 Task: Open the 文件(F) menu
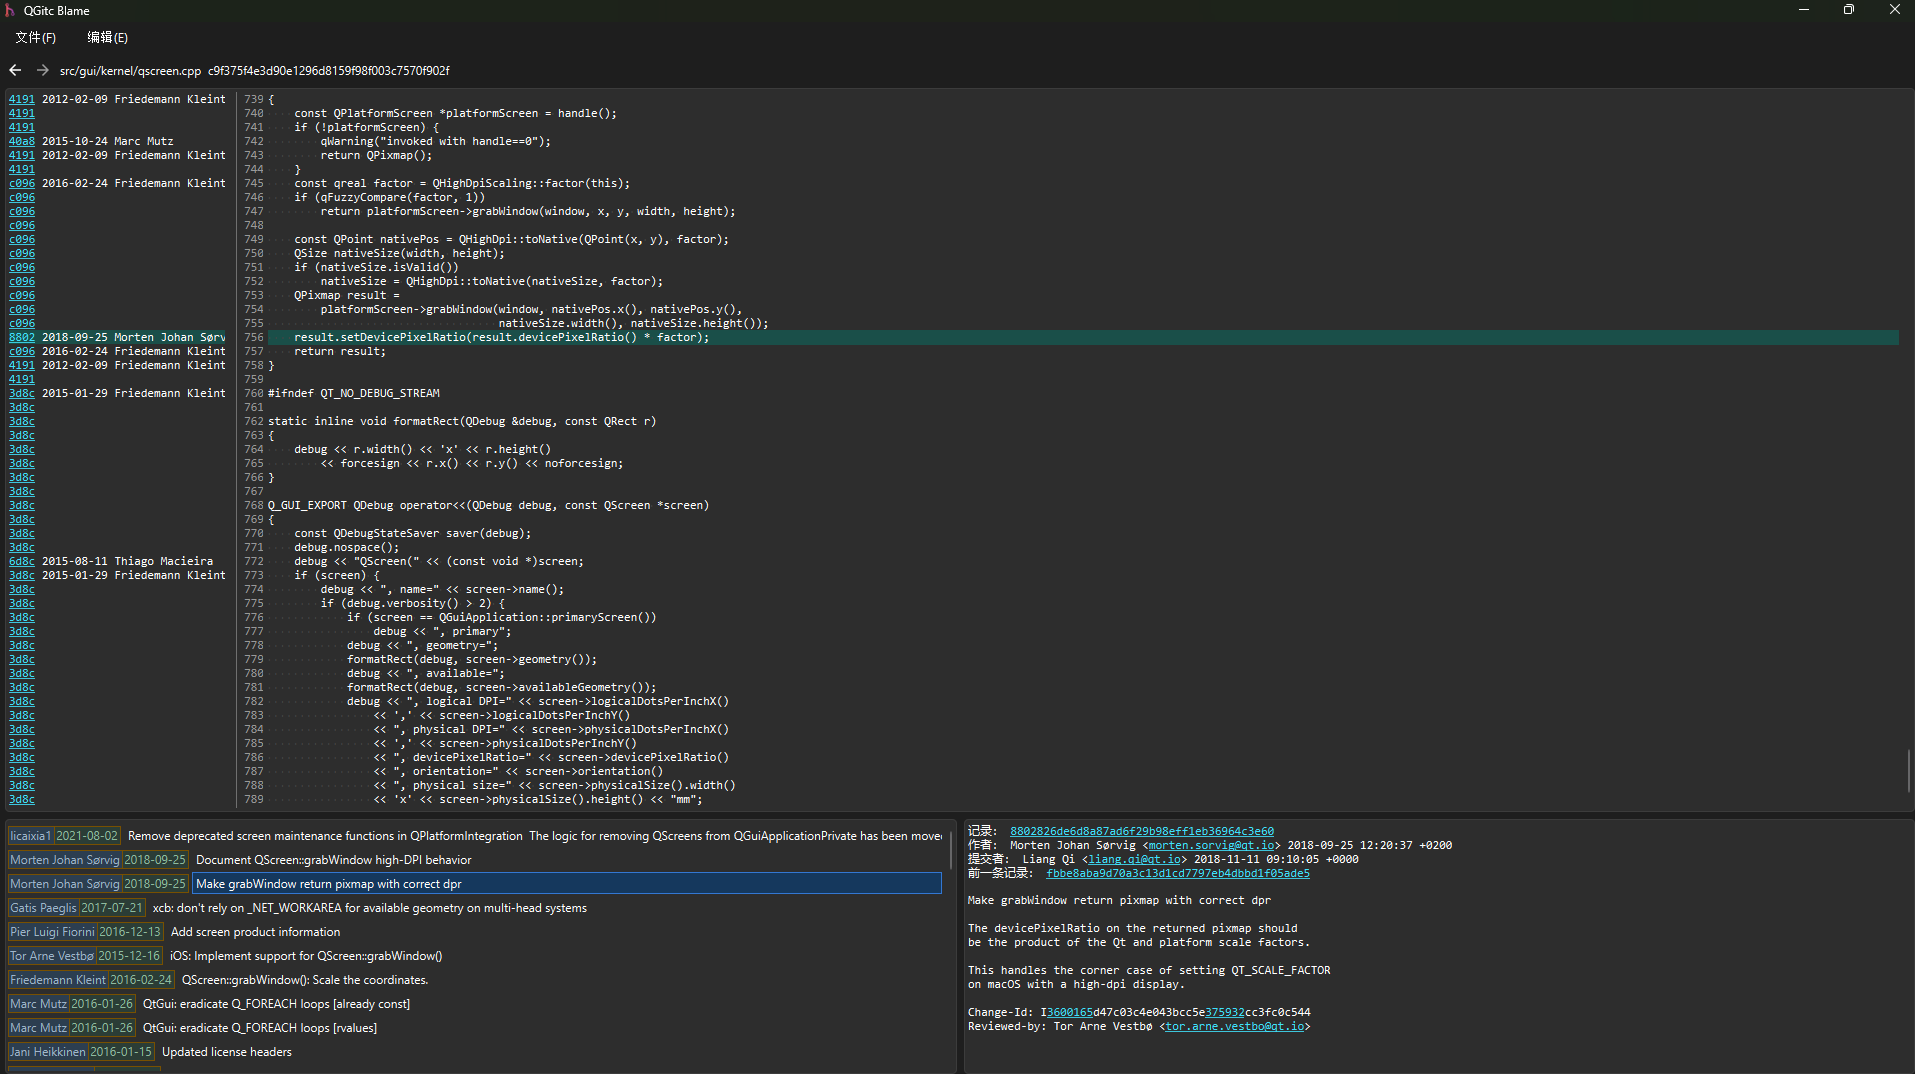click(x=35, y=38)
